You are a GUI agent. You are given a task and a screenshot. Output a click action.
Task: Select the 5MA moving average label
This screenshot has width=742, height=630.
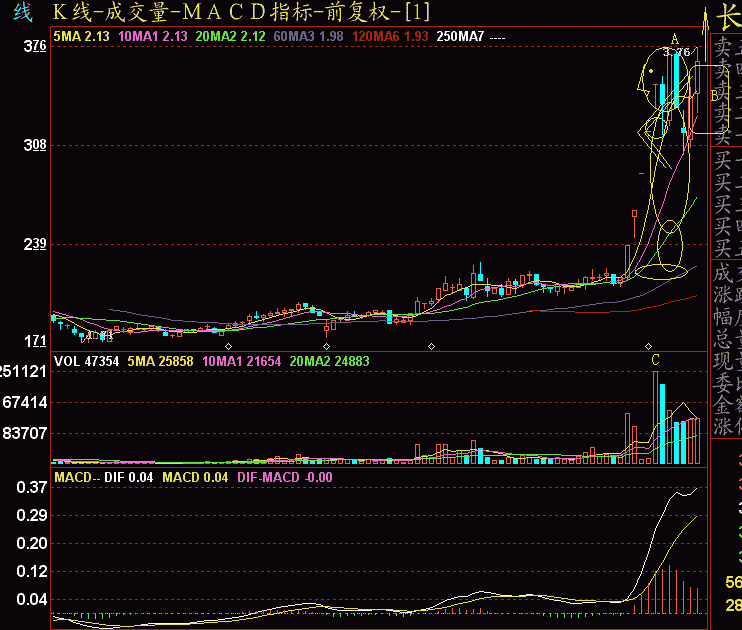click(x=80, y=36)
